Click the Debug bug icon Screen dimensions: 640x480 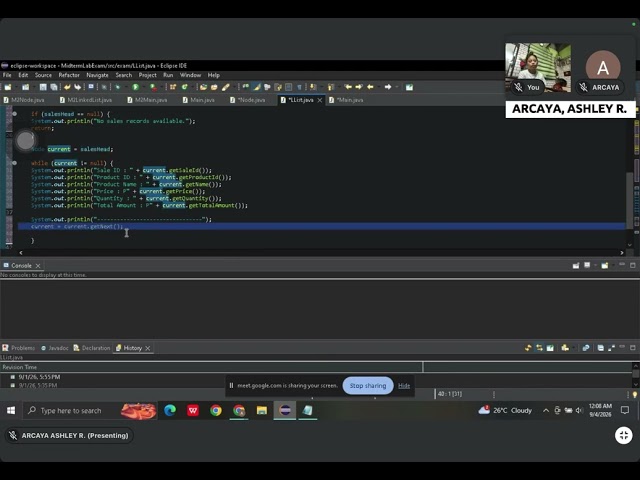[118, 87]
